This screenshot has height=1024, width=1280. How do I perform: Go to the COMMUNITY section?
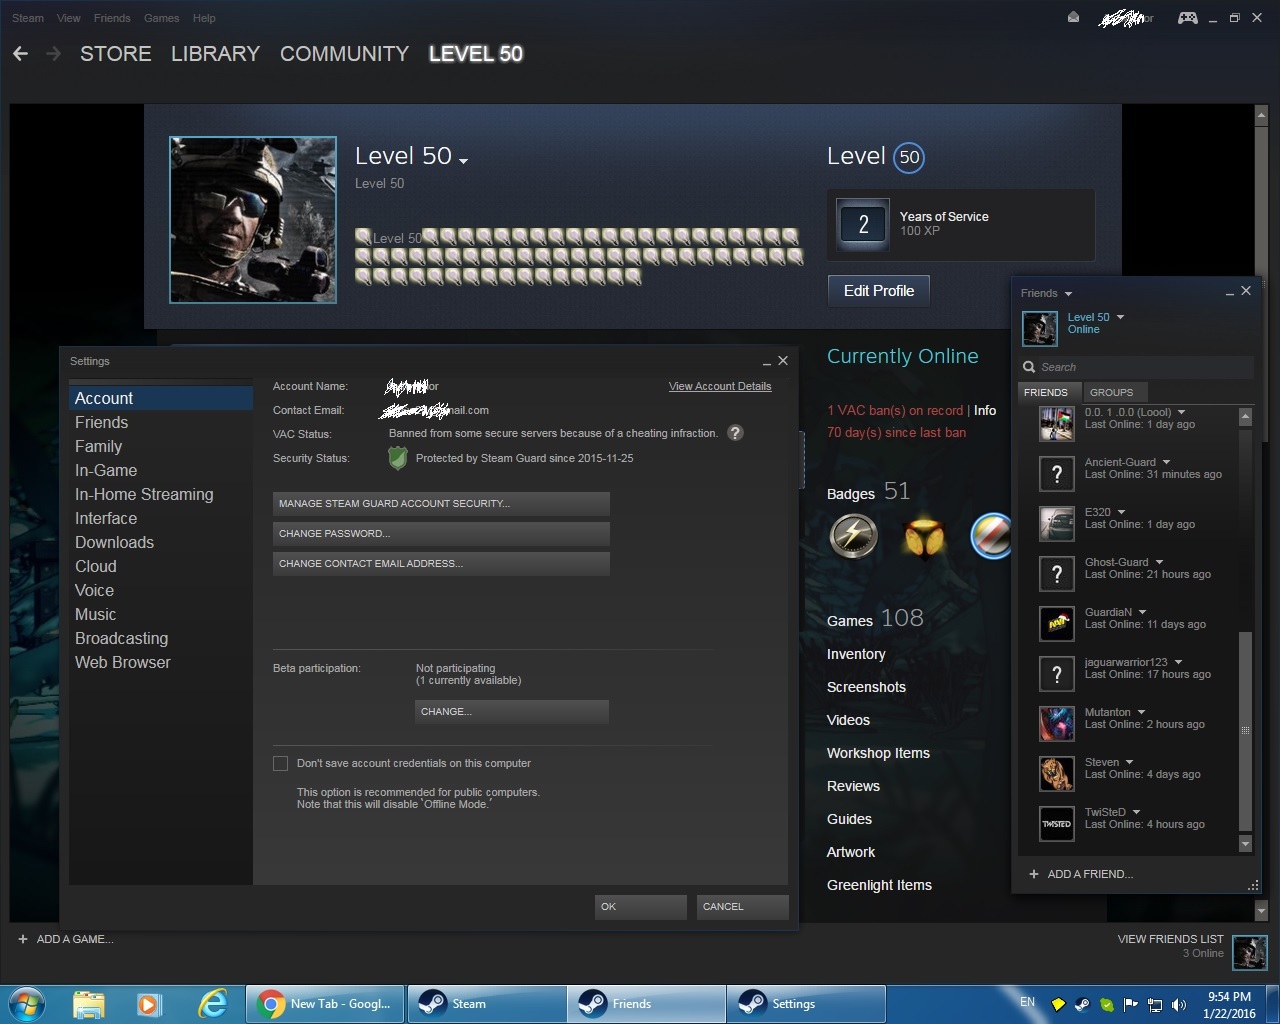point(344,54)
